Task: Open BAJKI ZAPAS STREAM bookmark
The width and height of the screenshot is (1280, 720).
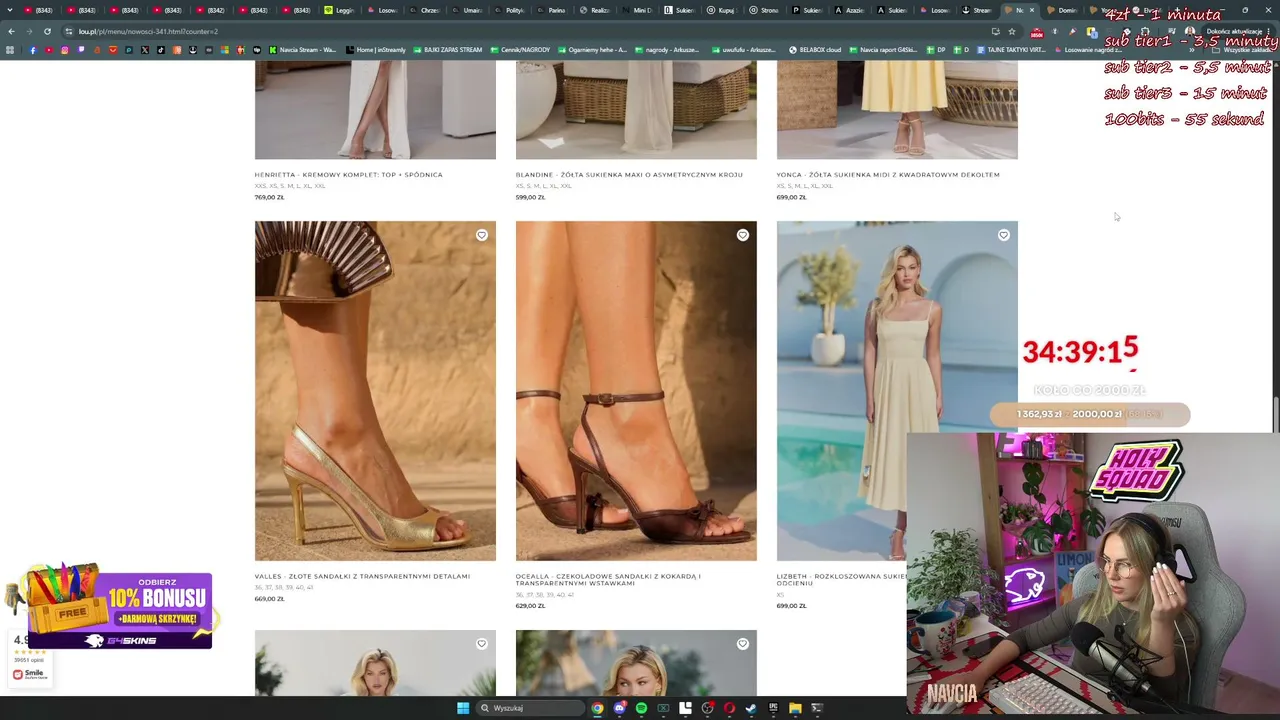Action: 447,50
